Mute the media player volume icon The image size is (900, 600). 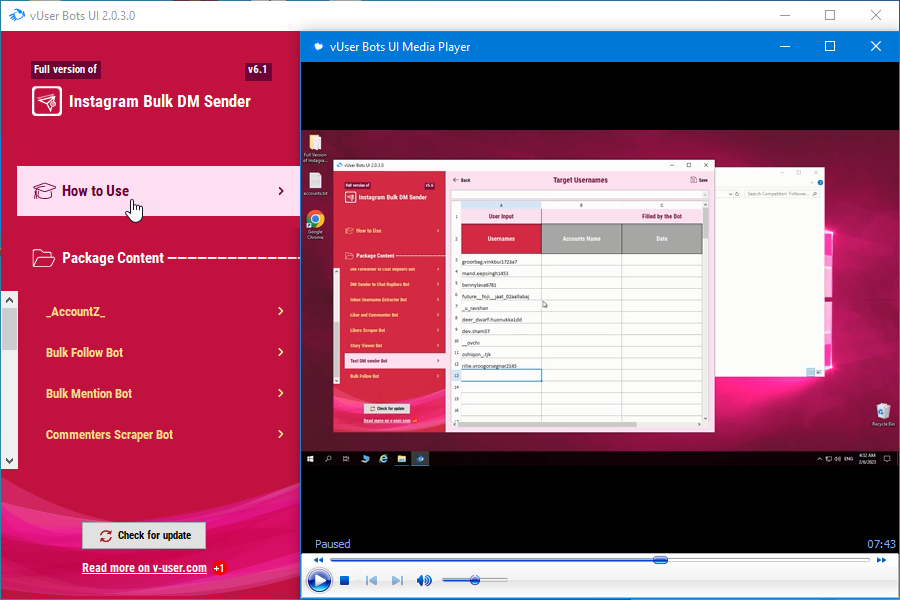(424, 580)
